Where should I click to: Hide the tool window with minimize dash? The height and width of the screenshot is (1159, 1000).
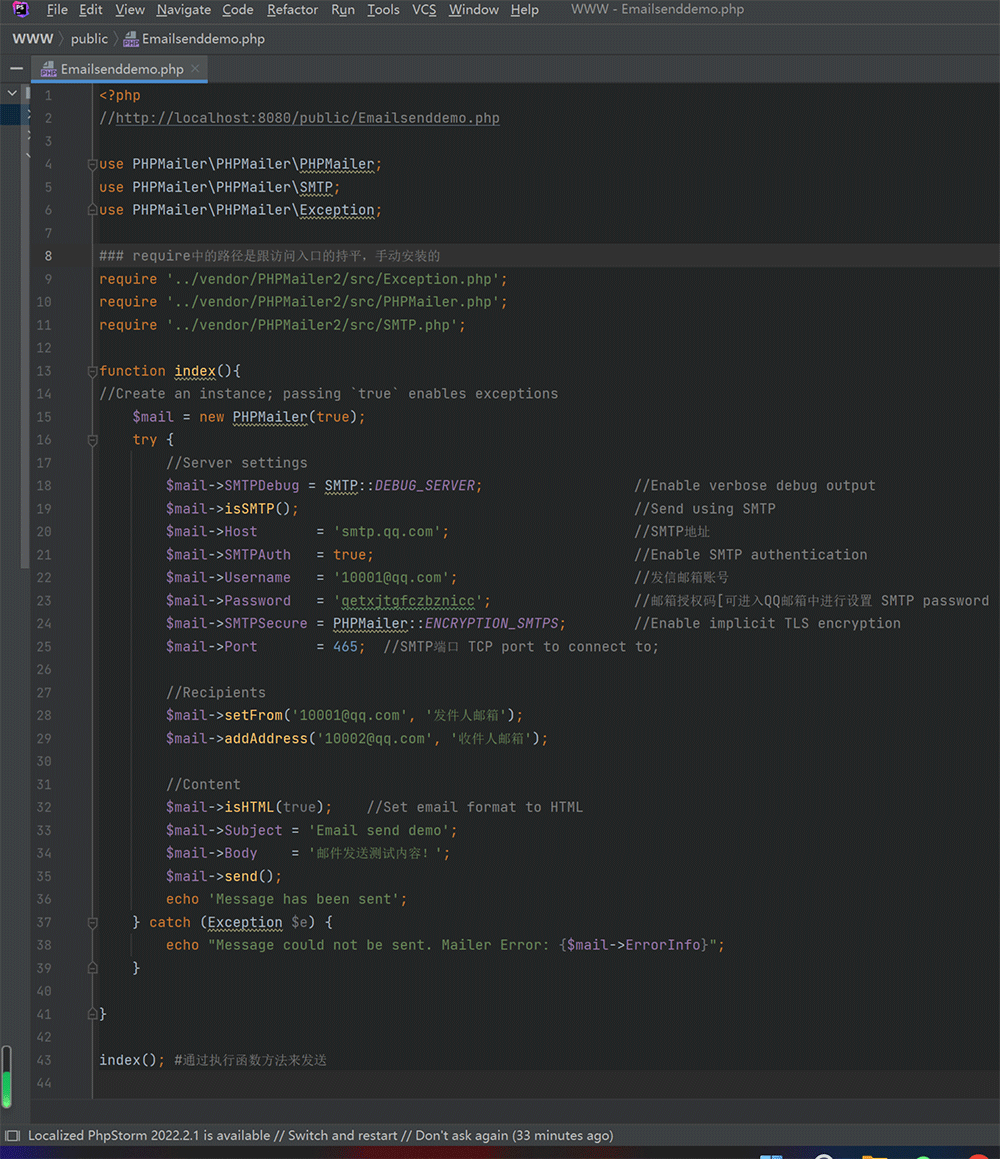coord(15,69)
